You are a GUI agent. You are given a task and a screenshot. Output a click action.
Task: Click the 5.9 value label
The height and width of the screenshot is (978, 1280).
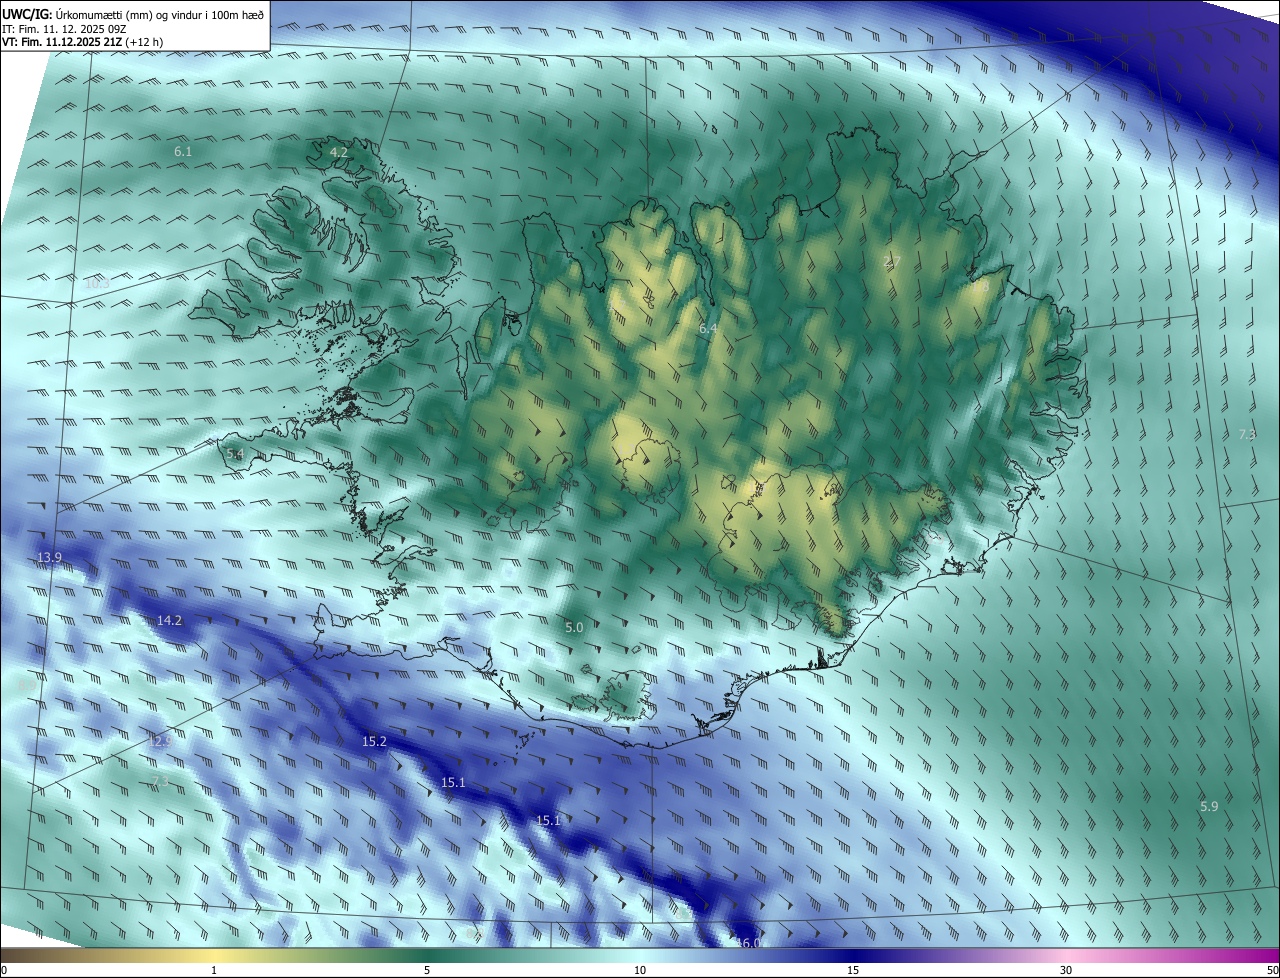(x=1209, y=807)
